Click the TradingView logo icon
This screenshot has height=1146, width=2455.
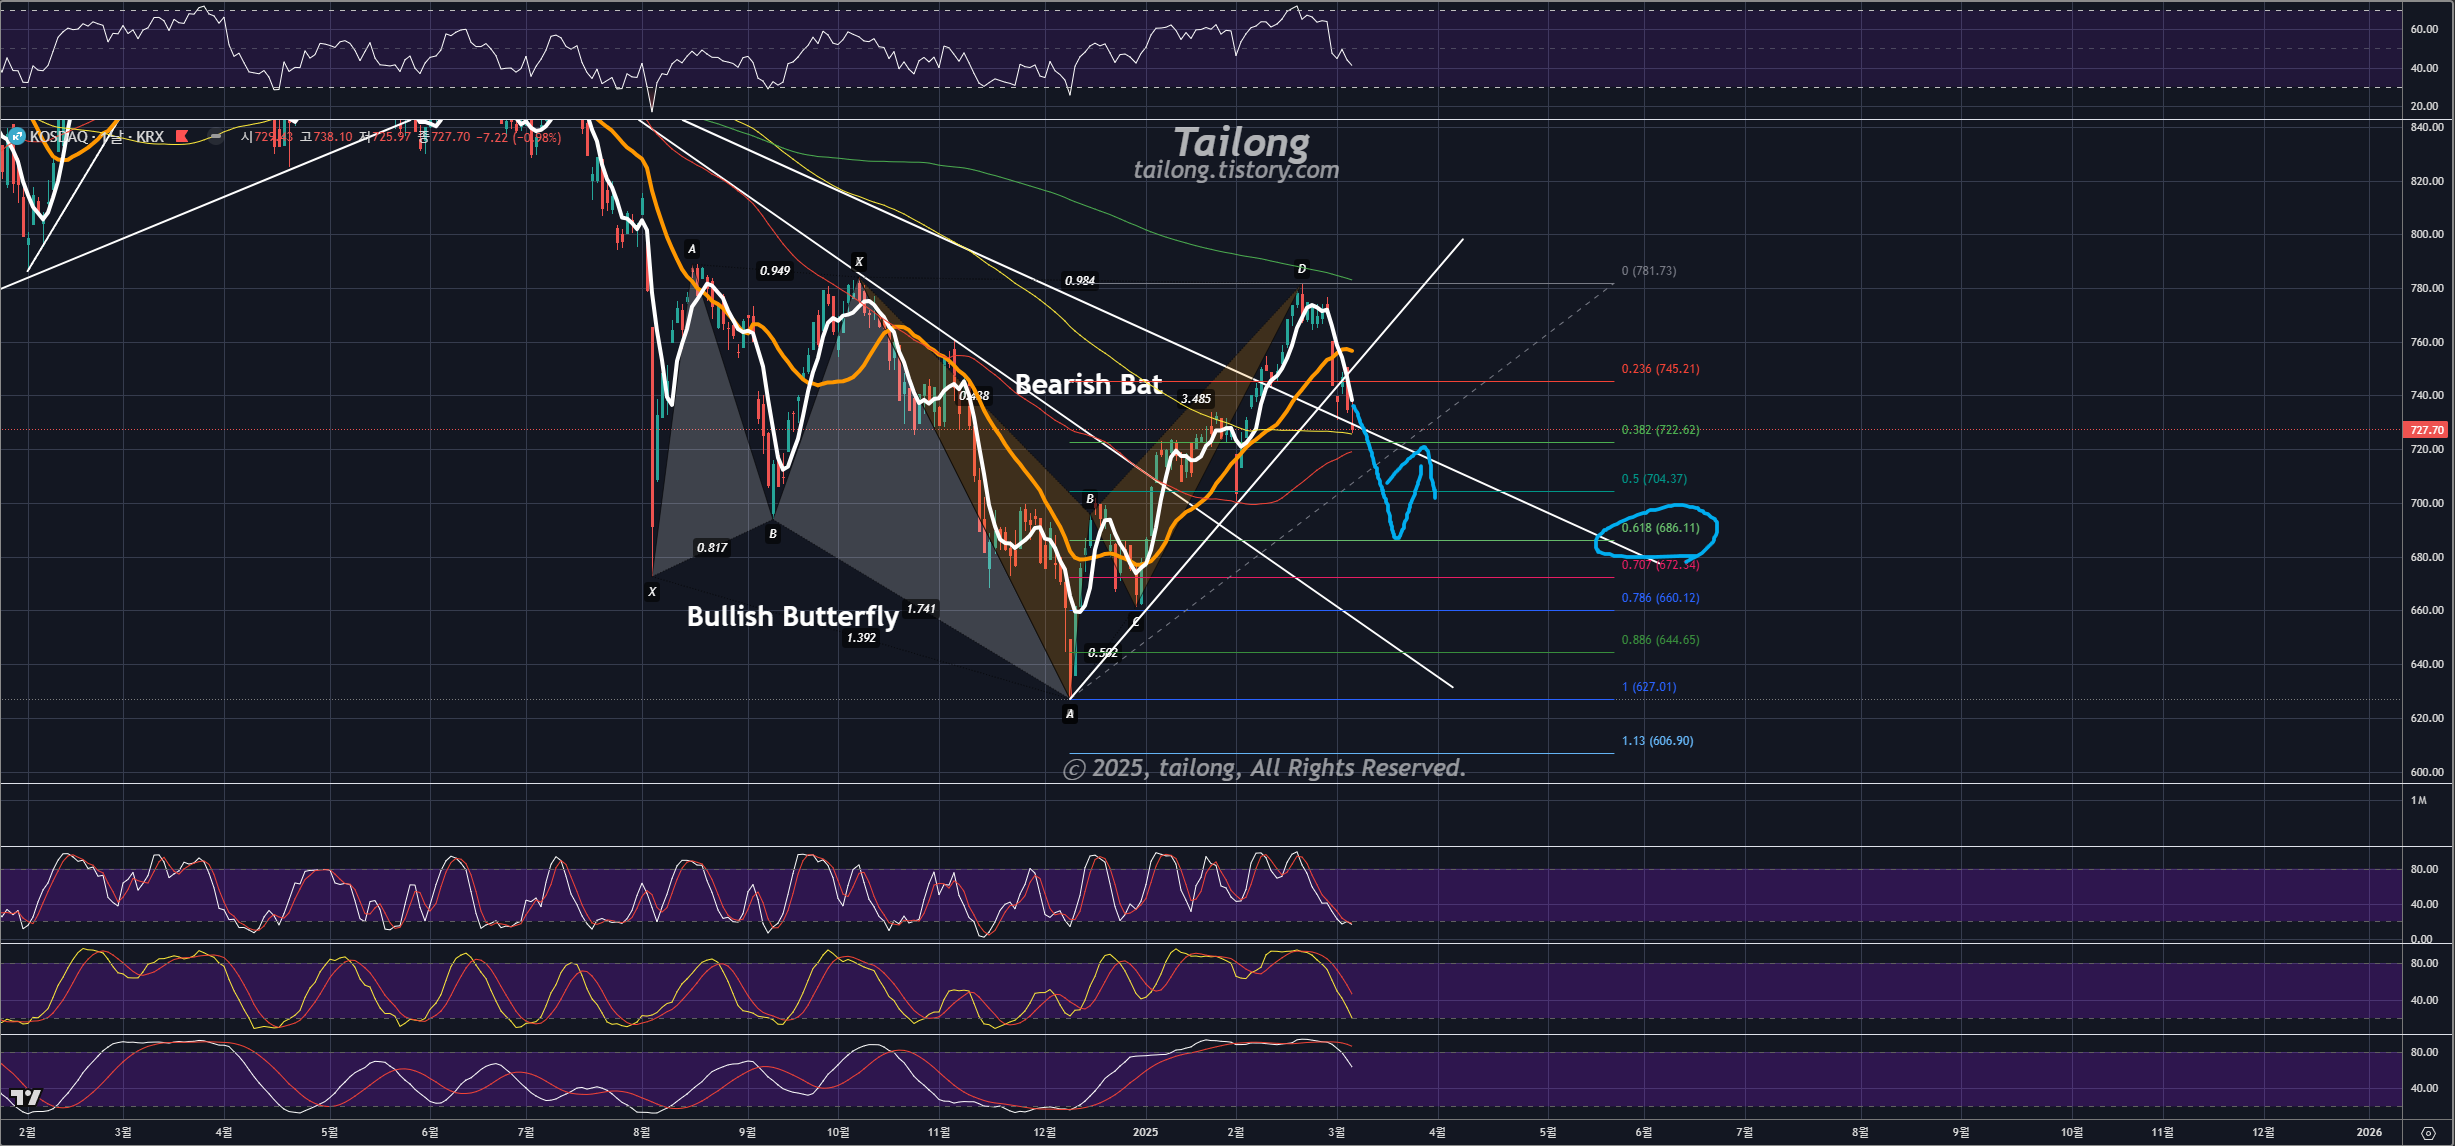click(x=26, y=1098)
